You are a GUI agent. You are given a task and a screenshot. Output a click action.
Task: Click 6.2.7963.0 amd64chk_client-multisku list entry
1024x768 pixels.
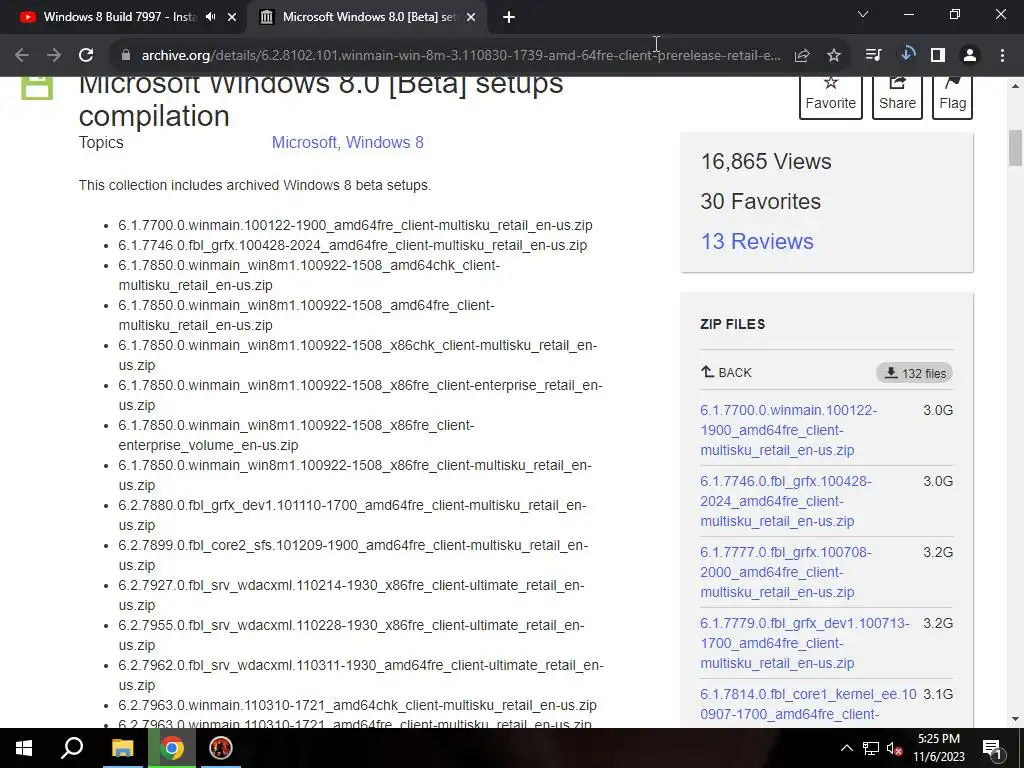point(357,705)
